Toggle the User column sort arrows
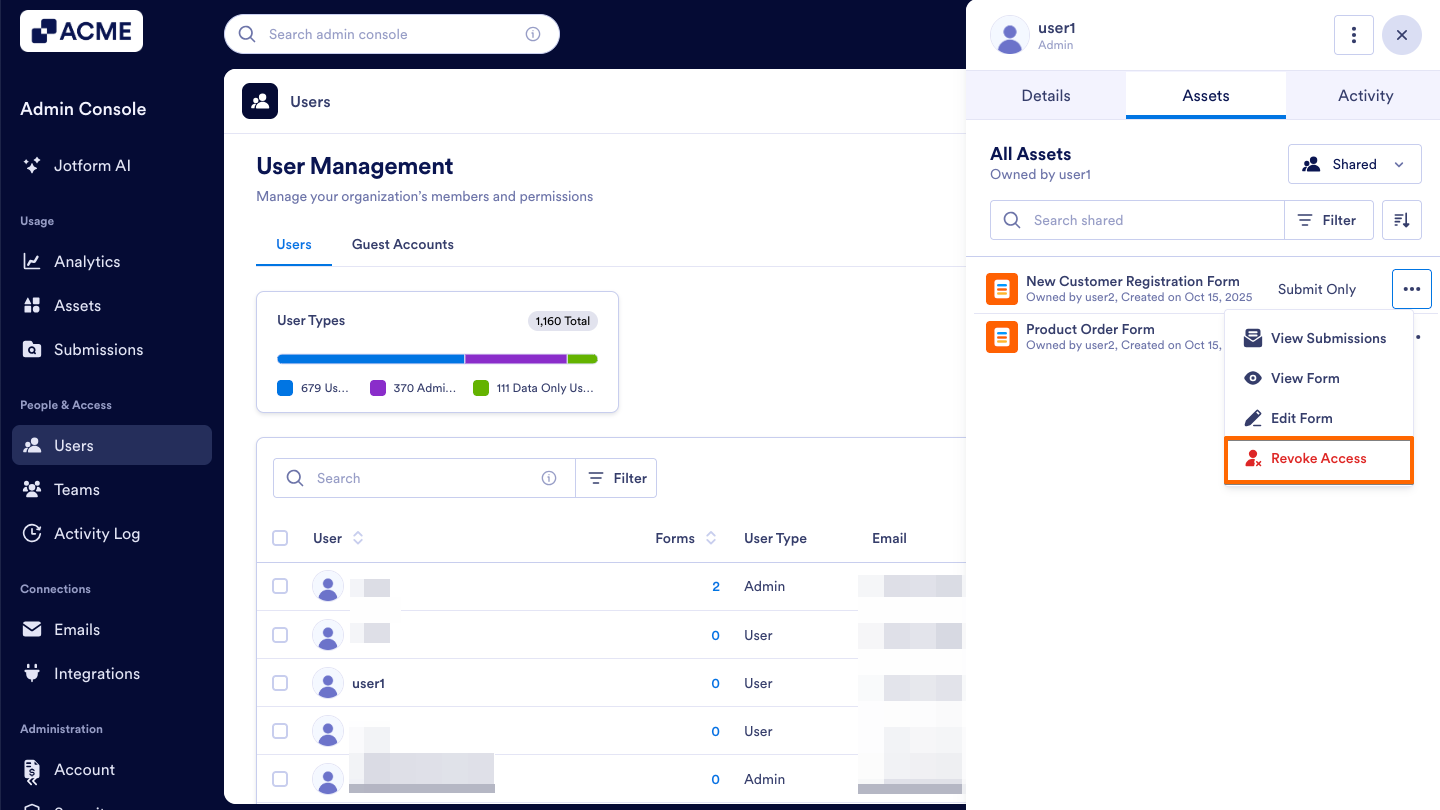 click(360, 538)
